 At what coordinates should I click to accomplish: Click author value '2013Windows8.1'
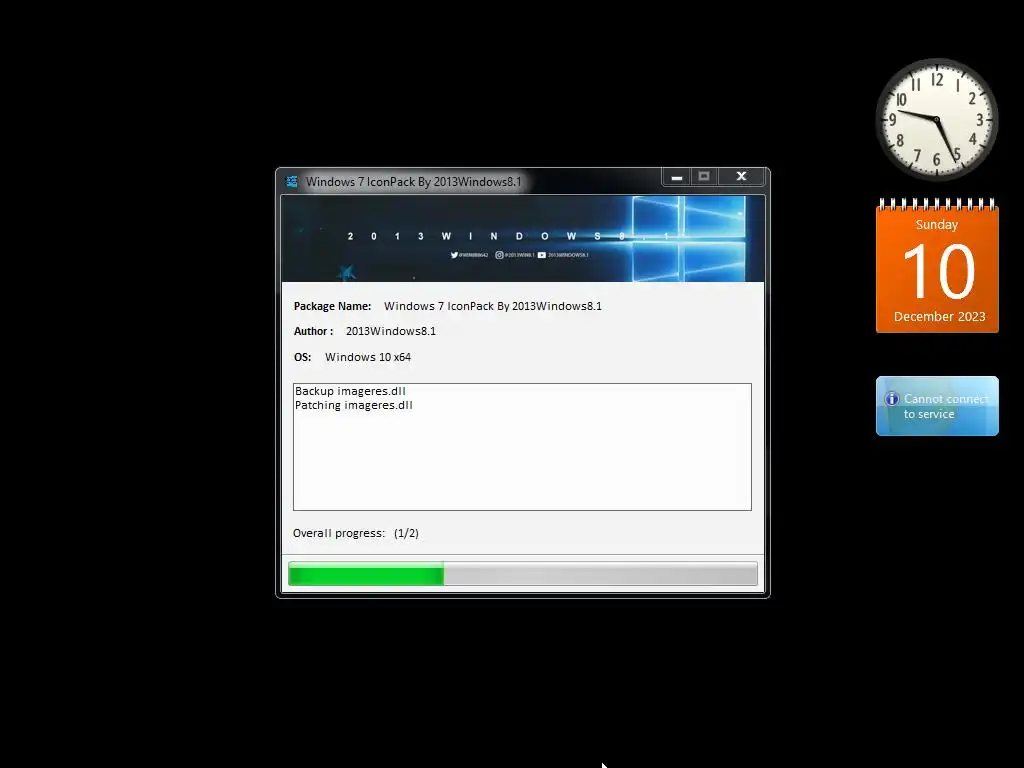391,331
